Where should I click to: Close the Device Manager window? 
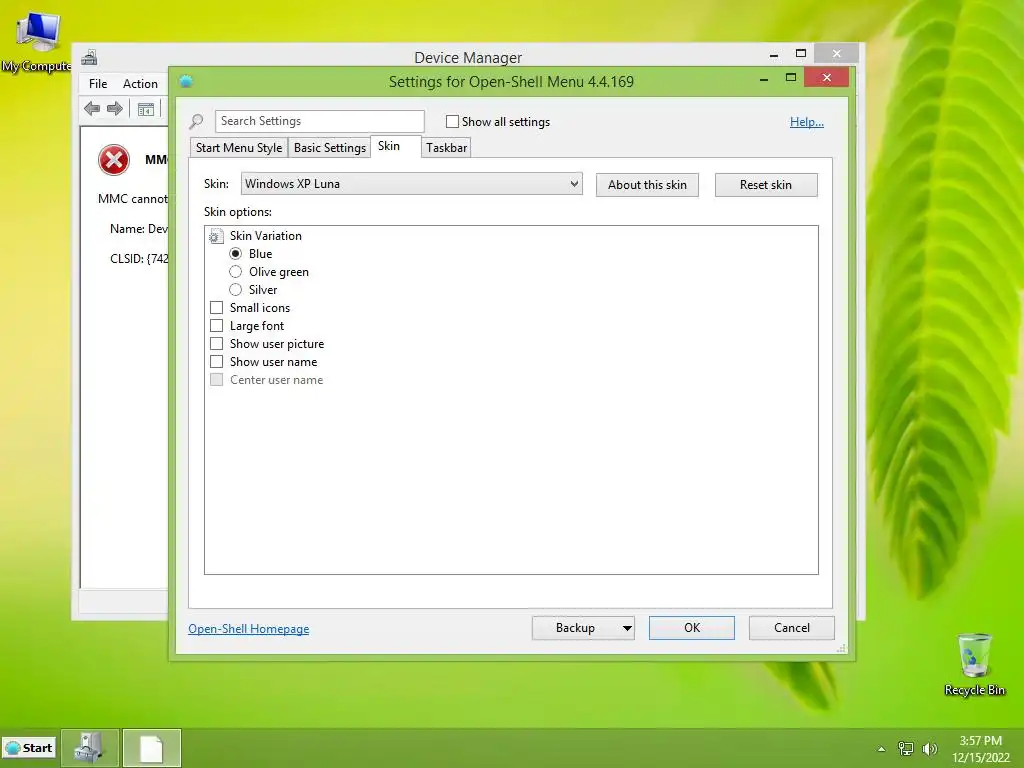pyautogui.click(x=837, y=54)
